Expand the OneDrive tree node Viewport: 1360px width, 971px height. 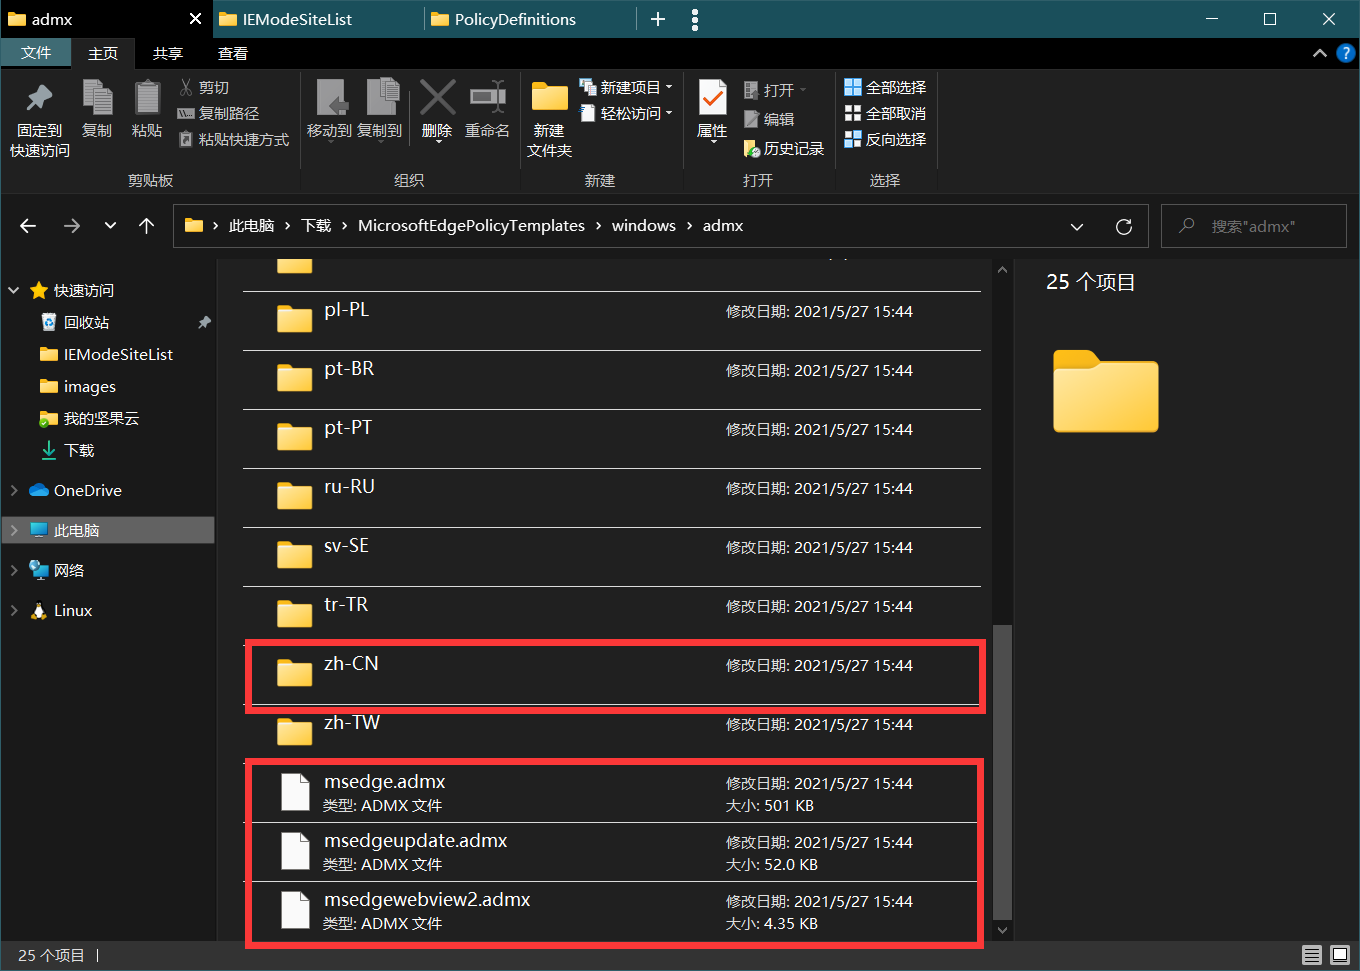pyautogui.click(x=14, y=490)
